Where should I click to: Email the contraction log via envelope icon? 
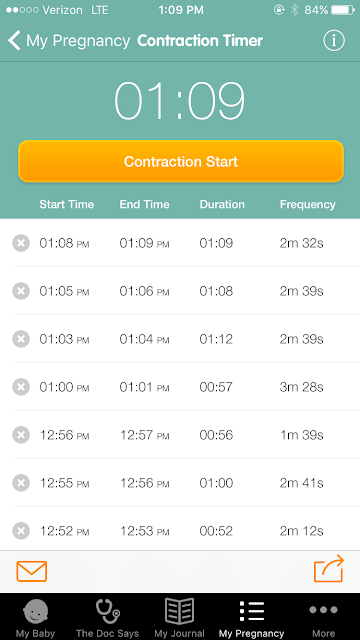(32, 571)
